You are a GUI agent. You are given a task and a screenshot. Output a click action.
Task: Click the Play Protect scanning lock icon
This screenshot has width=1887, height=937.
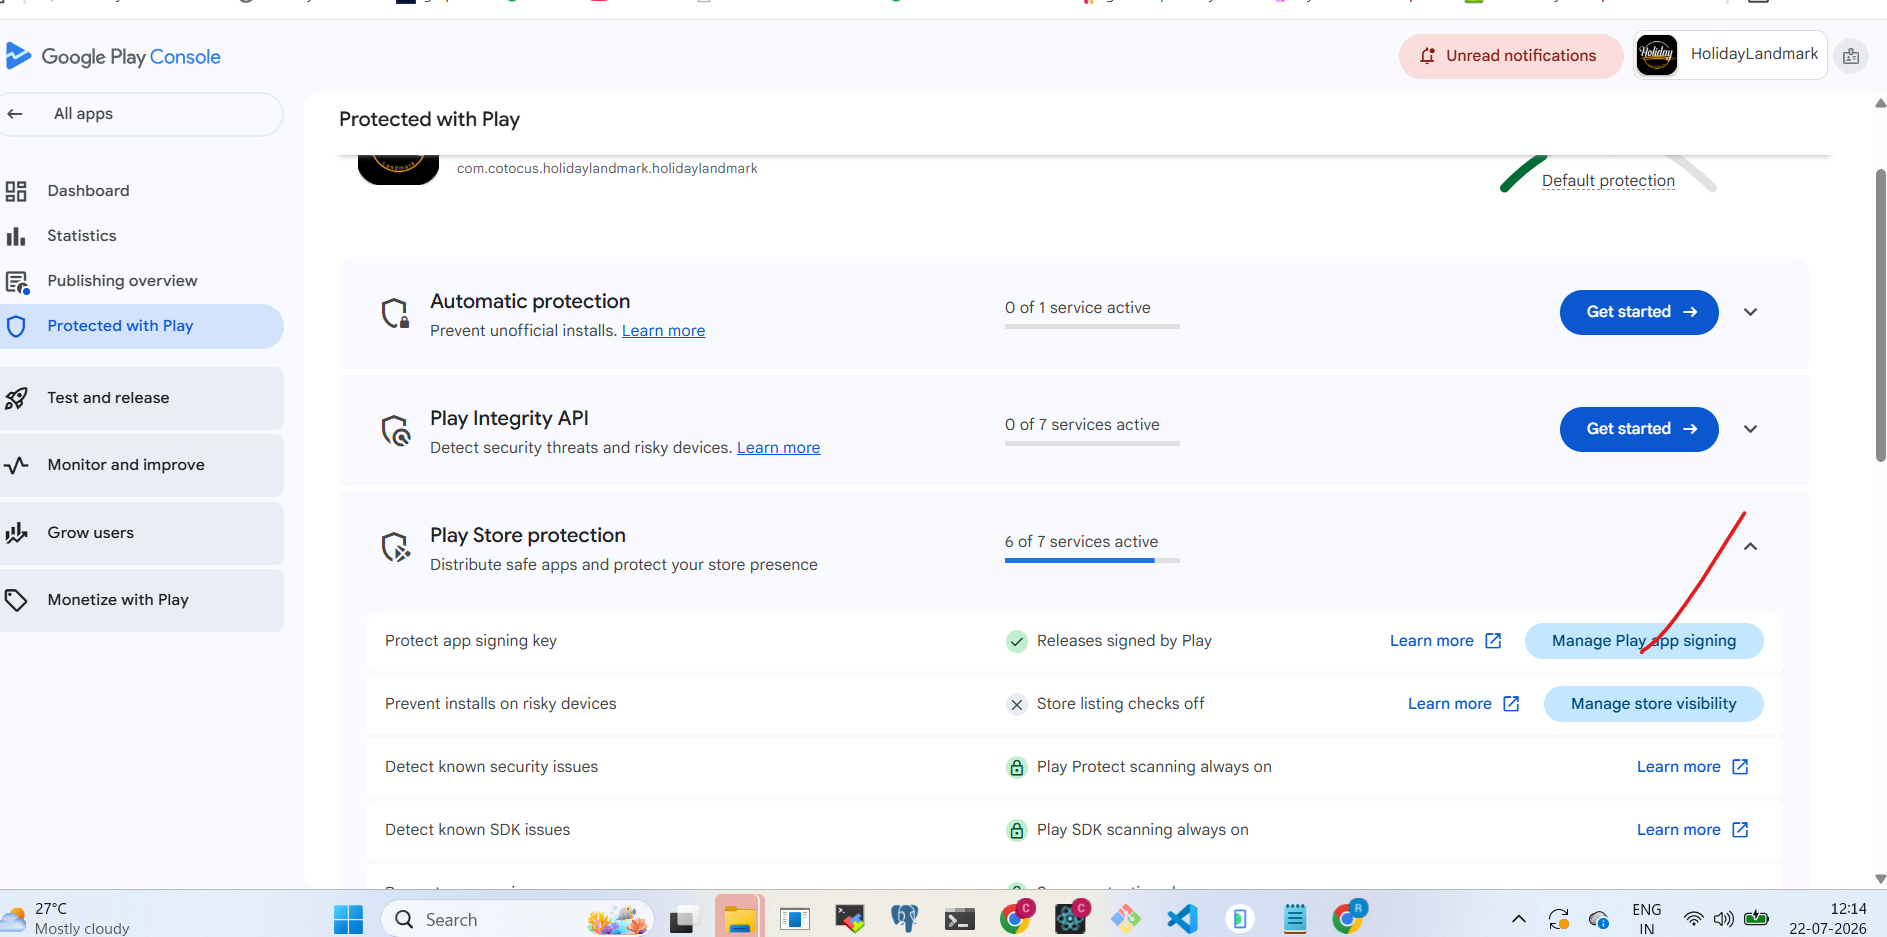coord(1016,767)
